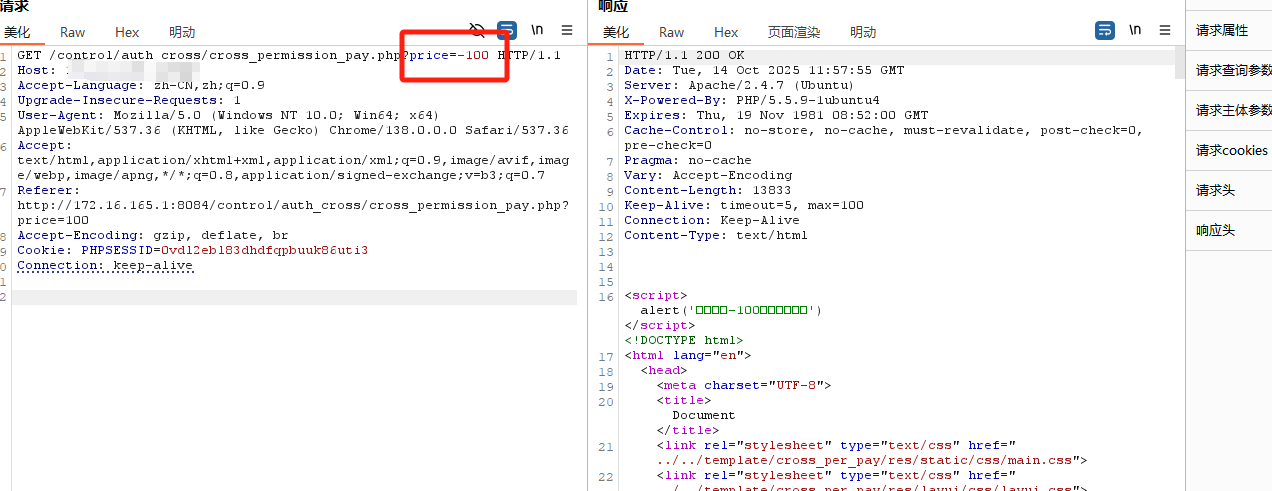Image resolution: width=1272 pixels, height=491 pixels.
Task: Toggle line wrap icon in response panel
Action: click(1105, 30)
